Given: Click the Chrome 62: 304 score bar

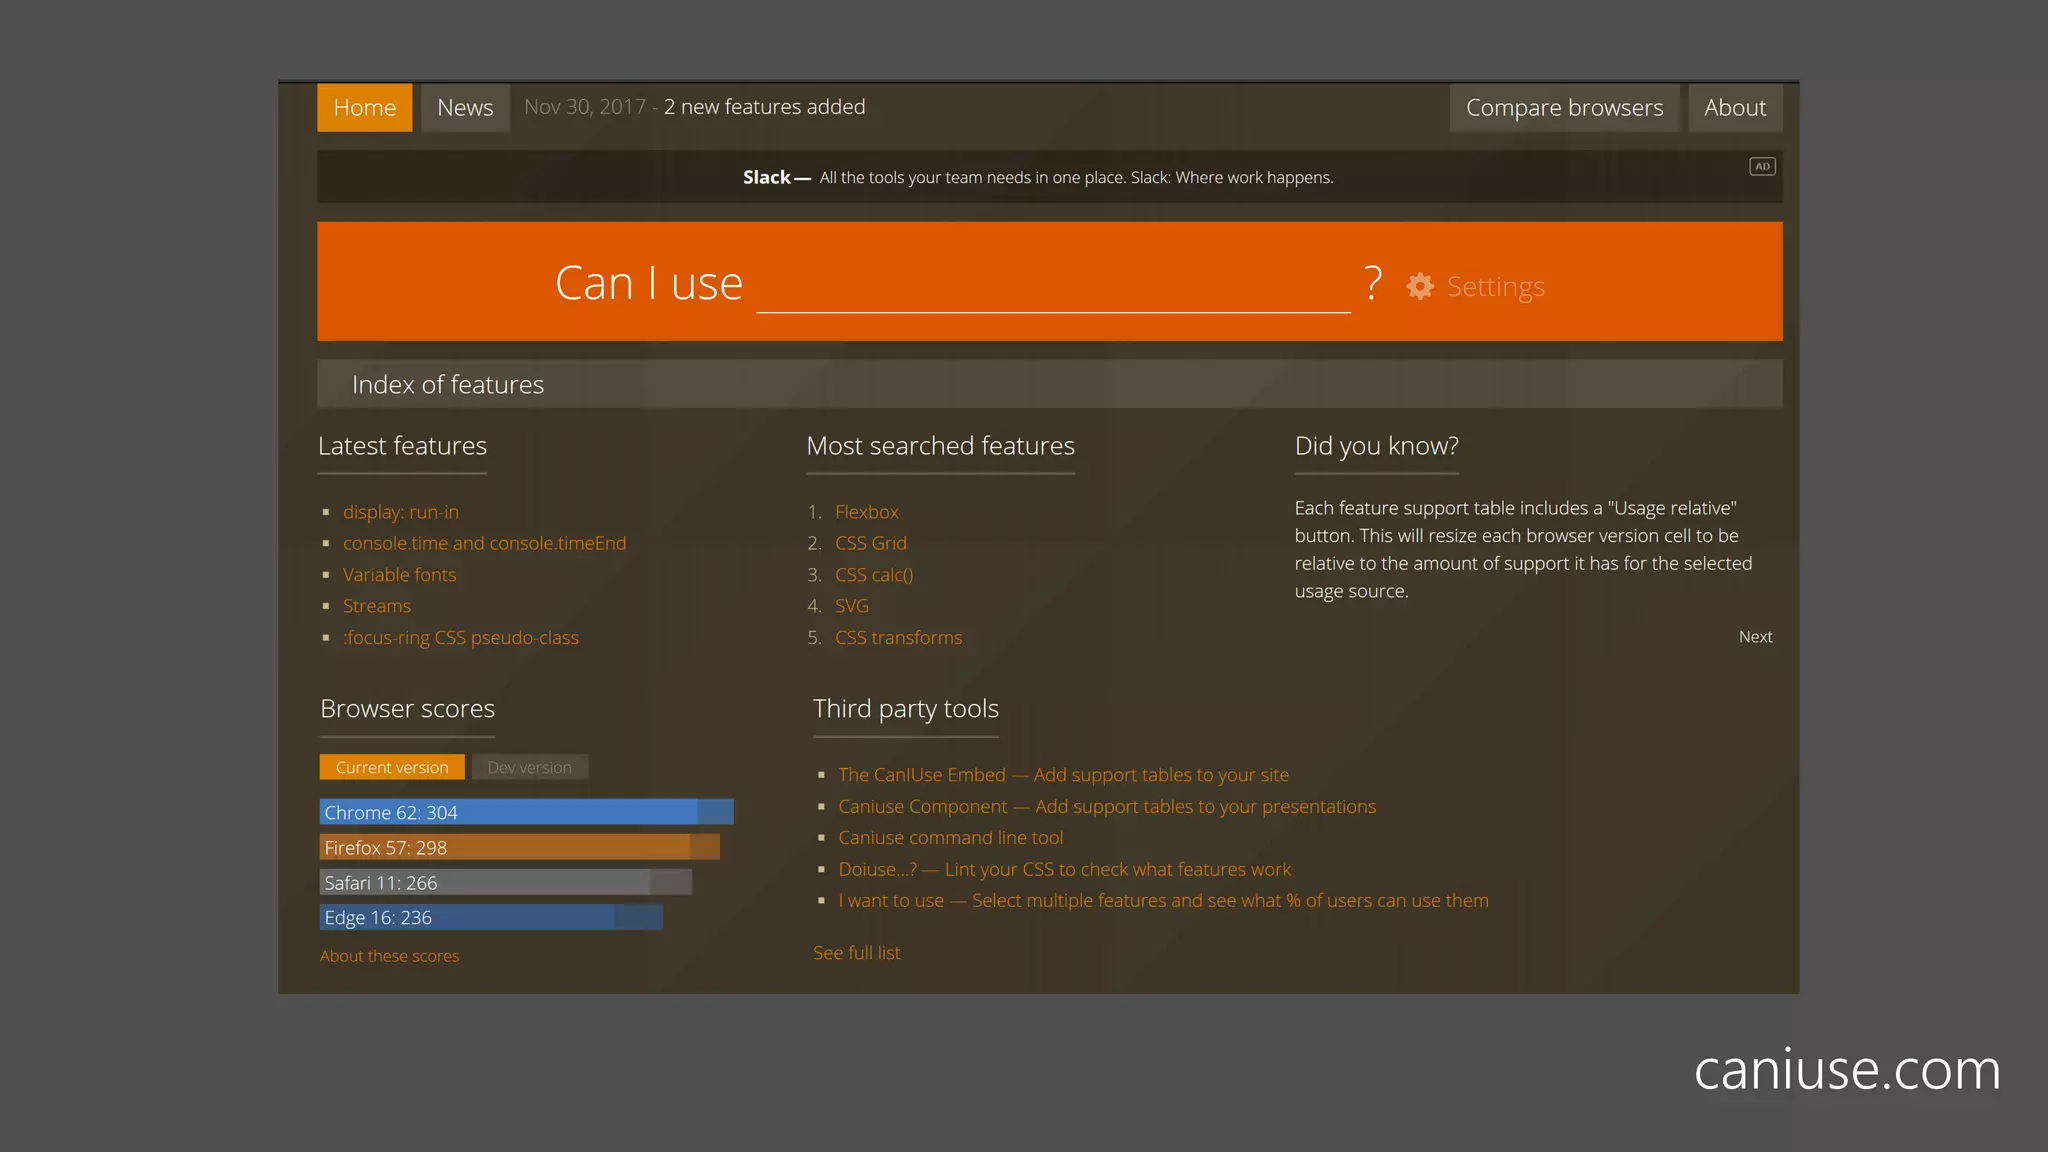Looking at the screenshot, I should pos(527,812).
